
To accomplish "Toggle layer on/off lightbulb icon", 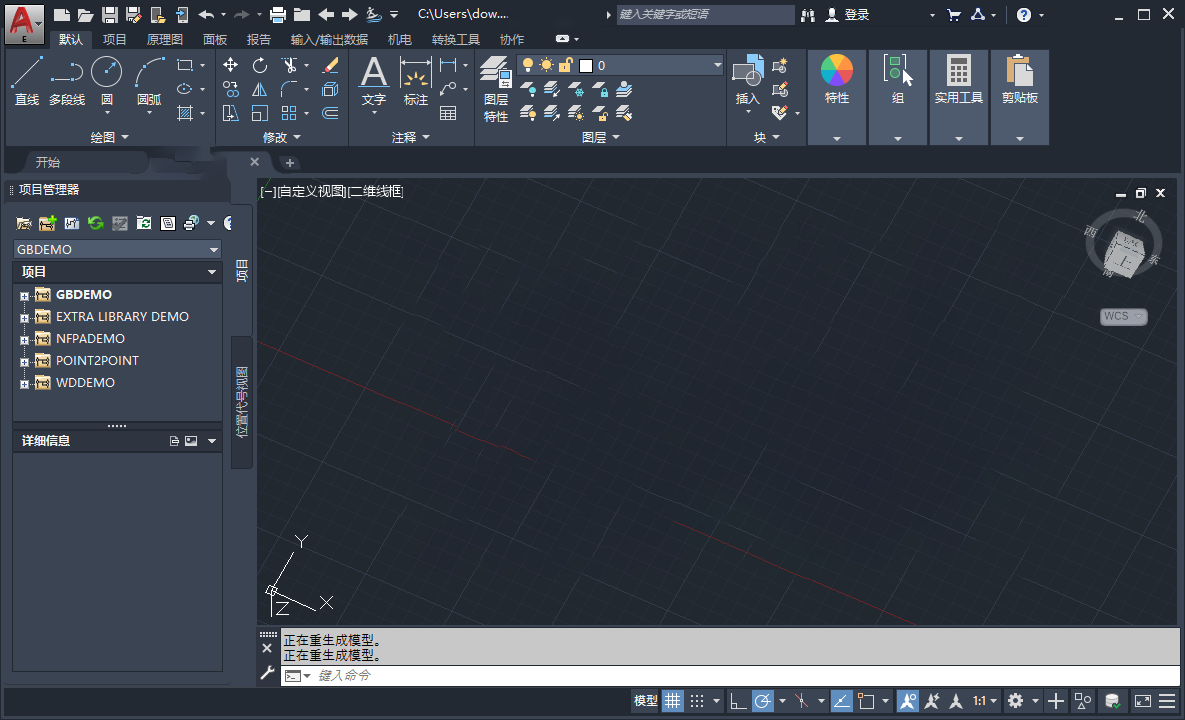I will point(528,66).
